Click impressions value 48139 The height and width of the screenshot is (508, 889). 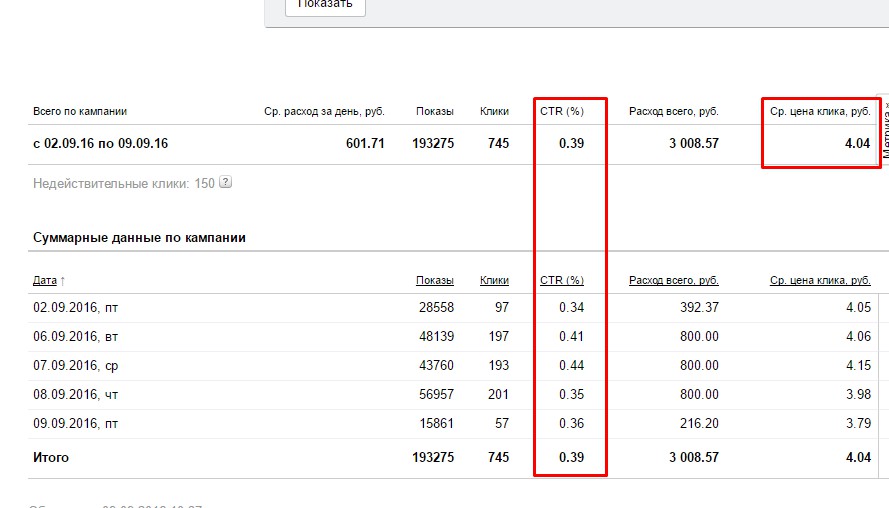pyautogui.click(x=437, y=337)
